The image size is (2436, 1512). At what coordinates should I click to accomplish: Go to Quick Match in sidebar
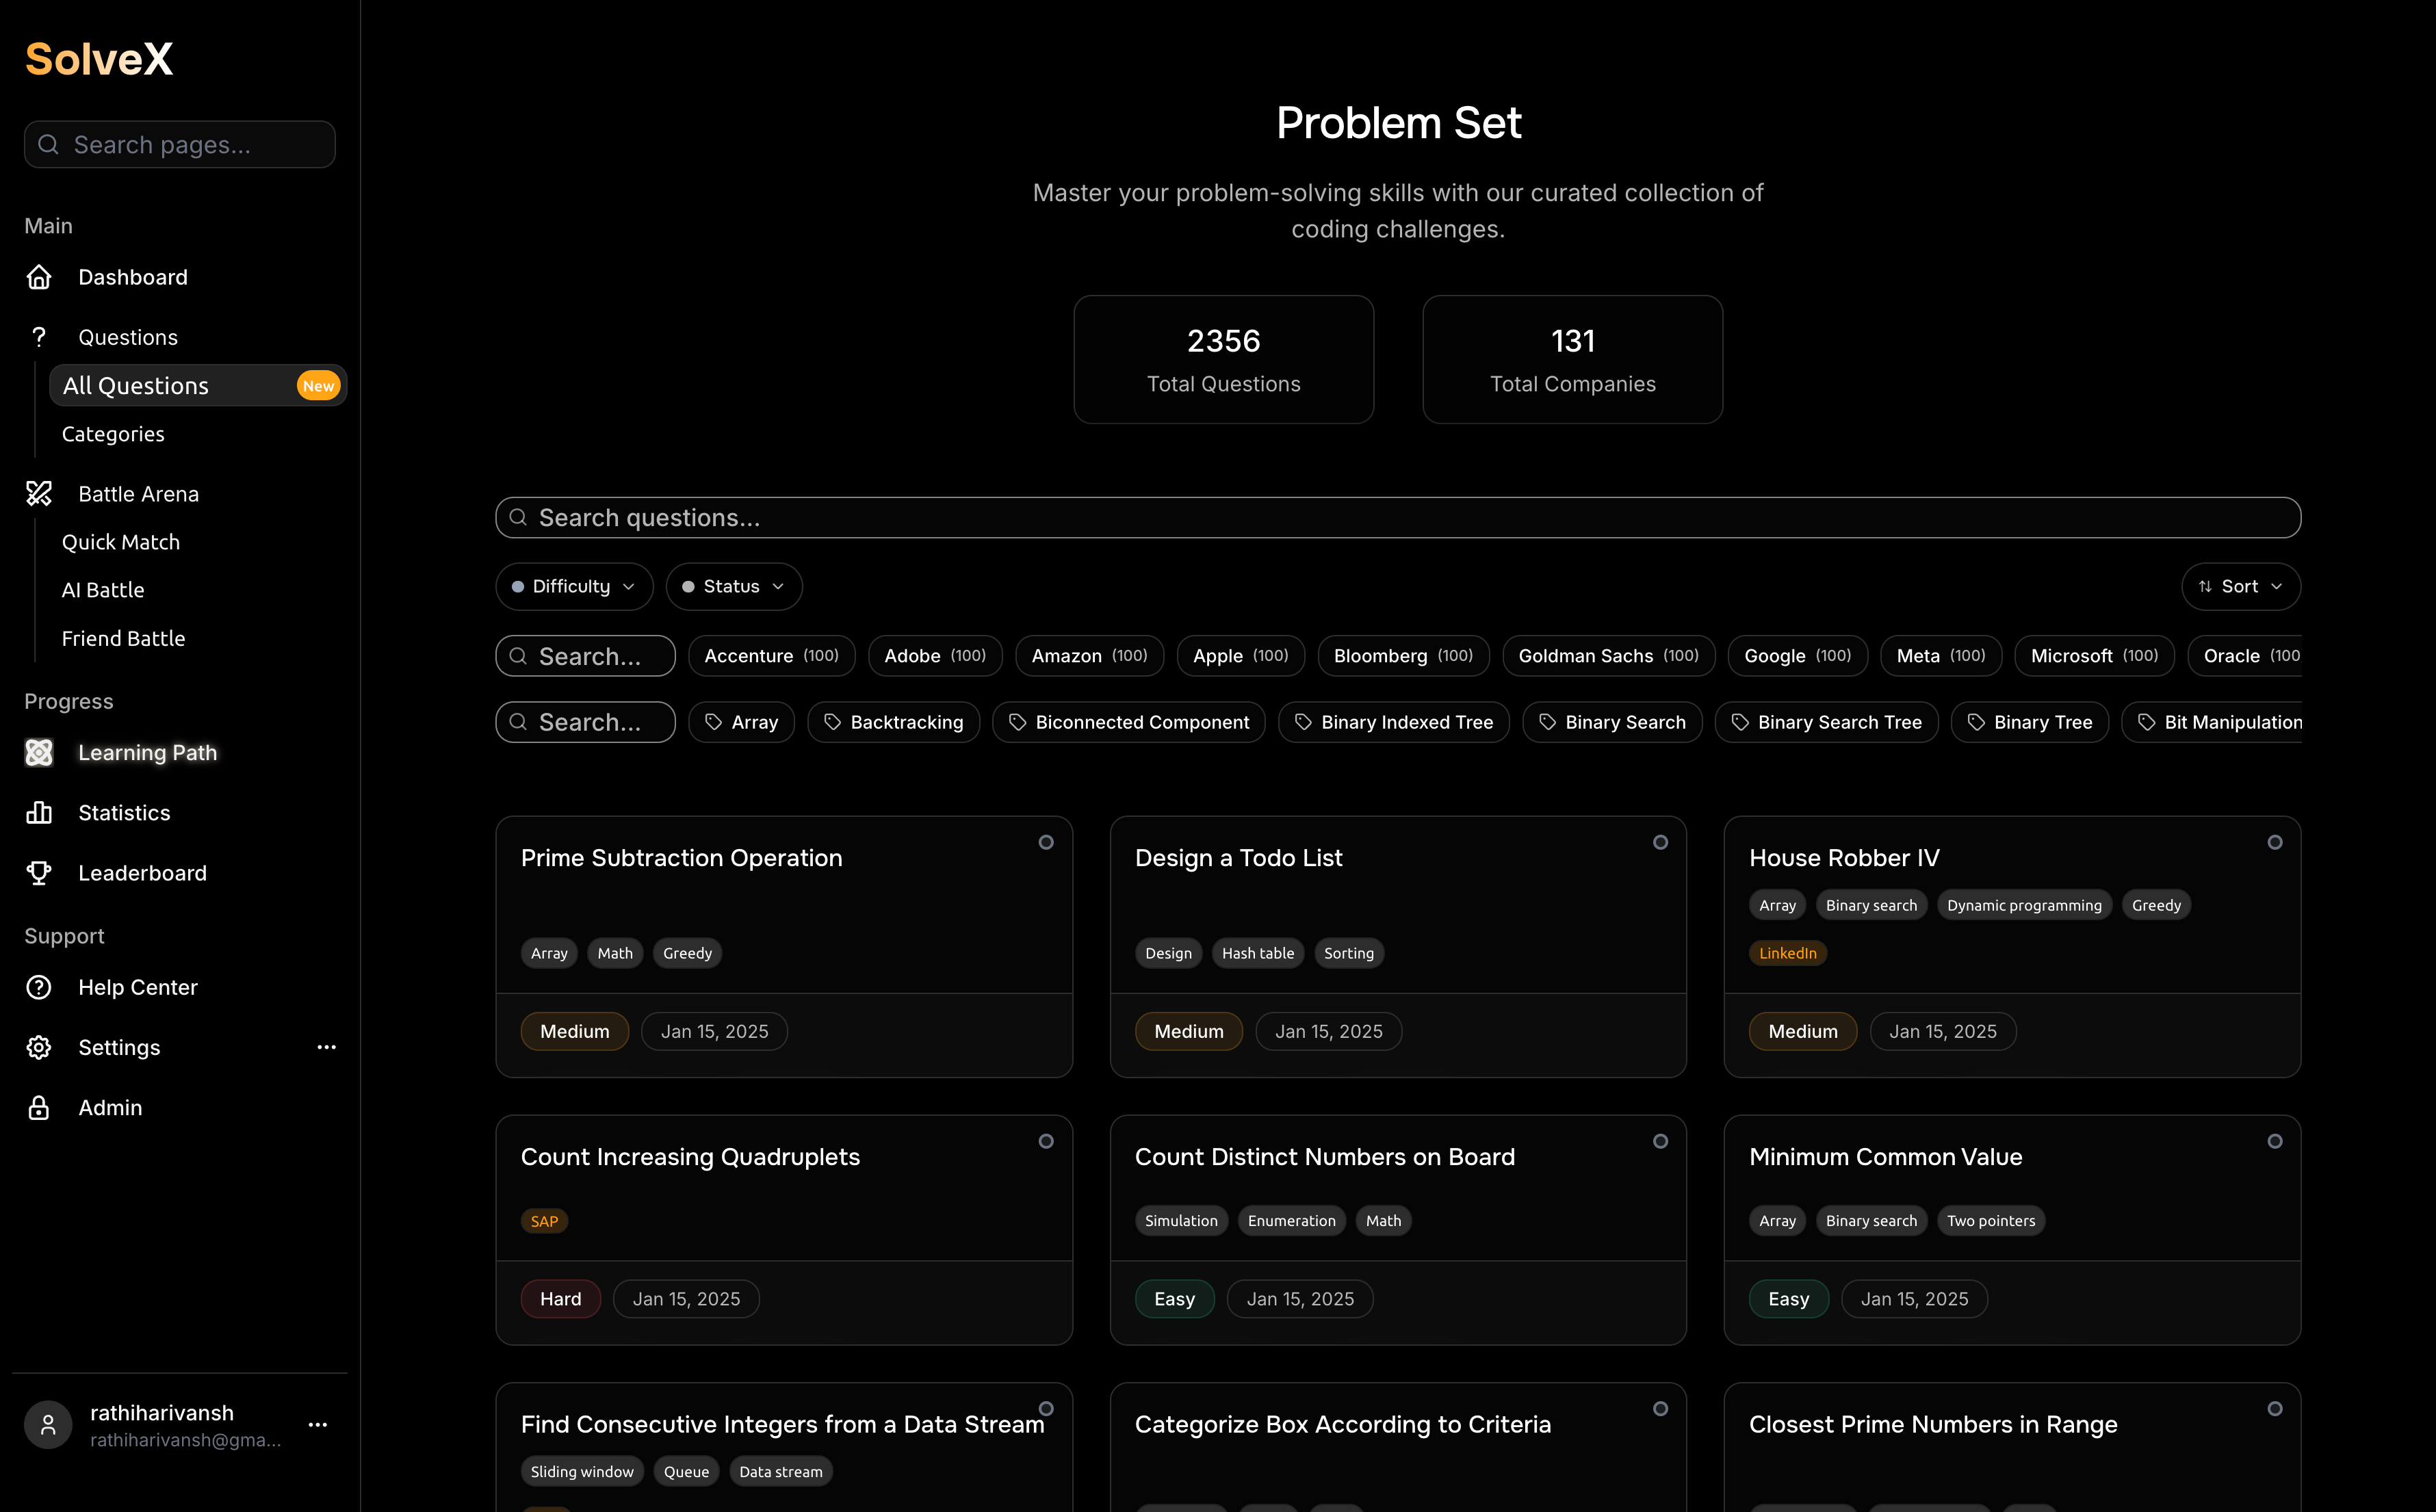click(121, 542)
